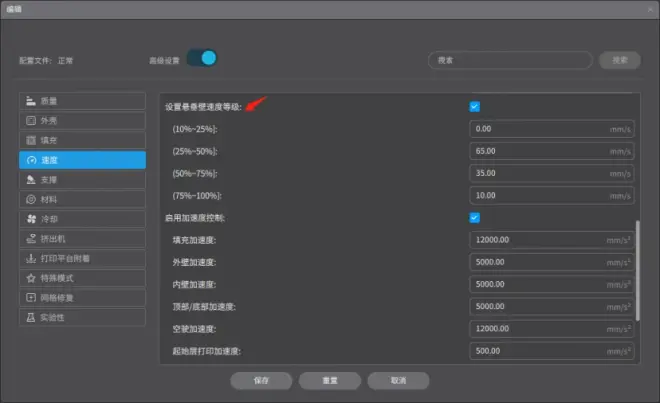The width and height of the screenshot is (660, 403).
Task: Open the 质量 (Quality) settings icon tab
Action: click(x=31, y=101)
